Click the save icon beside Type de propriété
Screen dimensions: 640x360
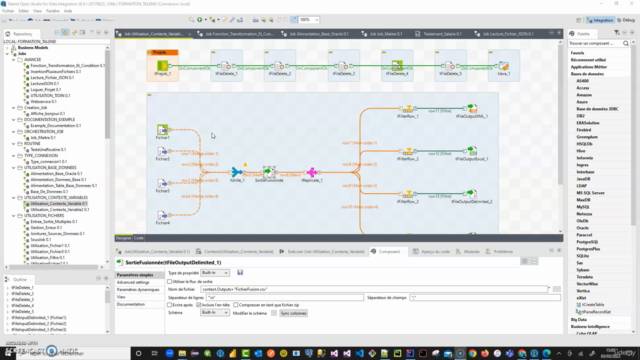point(240,272)
